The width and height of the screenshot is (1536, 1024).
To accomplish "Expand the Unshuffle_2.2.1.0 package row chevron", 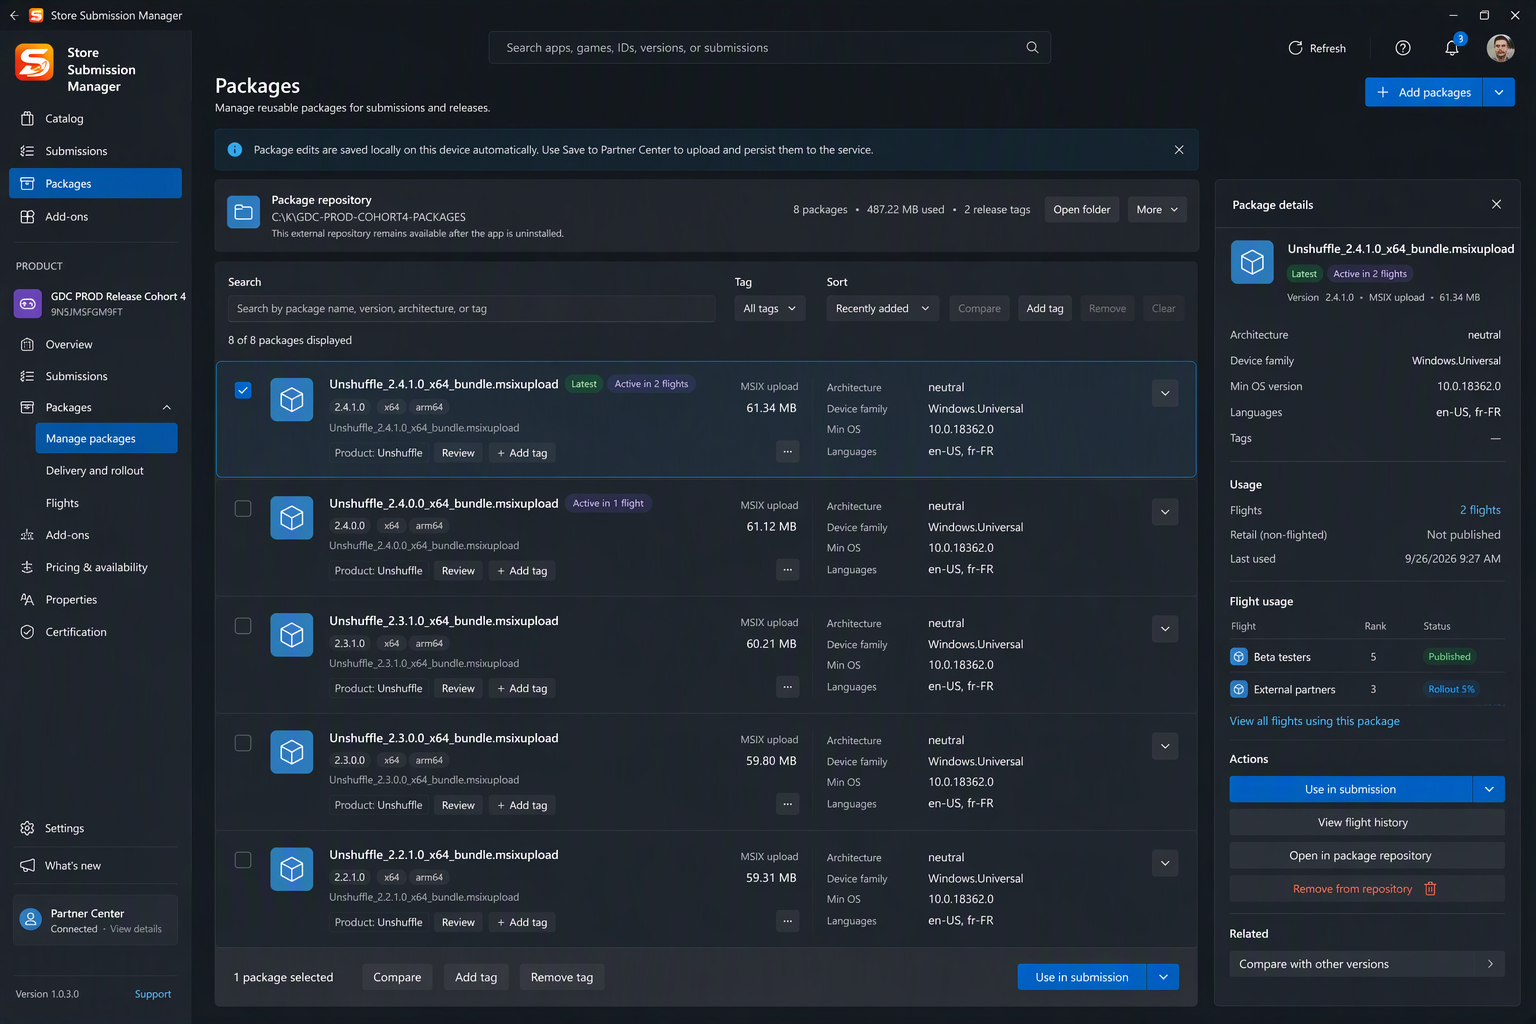I will coord(1165,863).
